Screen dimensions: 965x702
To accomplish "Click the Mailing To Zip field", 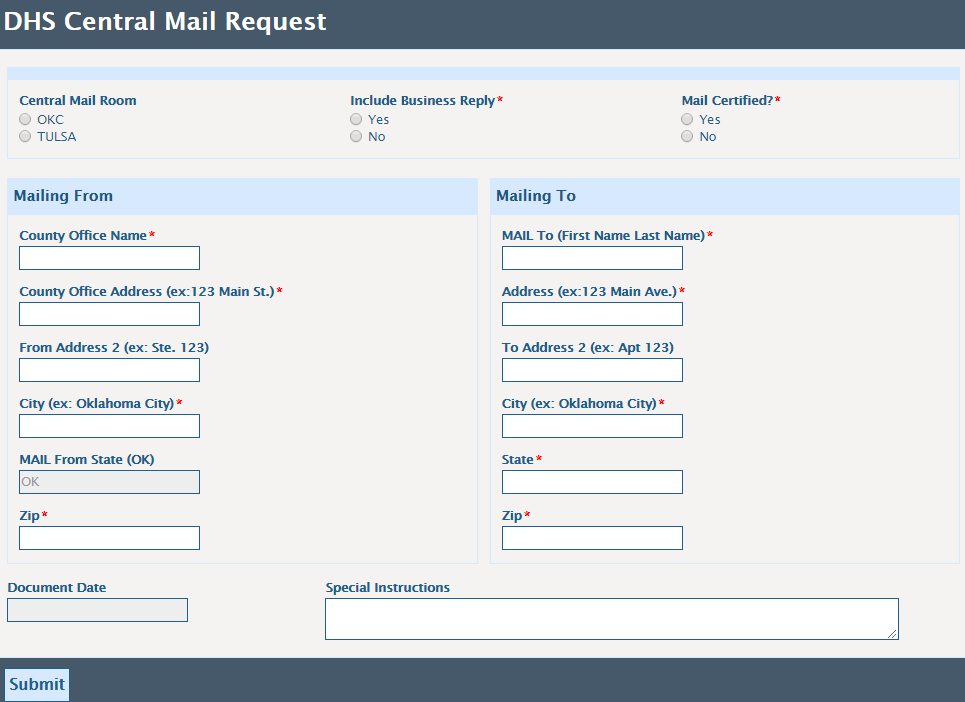I will [592, 538].
